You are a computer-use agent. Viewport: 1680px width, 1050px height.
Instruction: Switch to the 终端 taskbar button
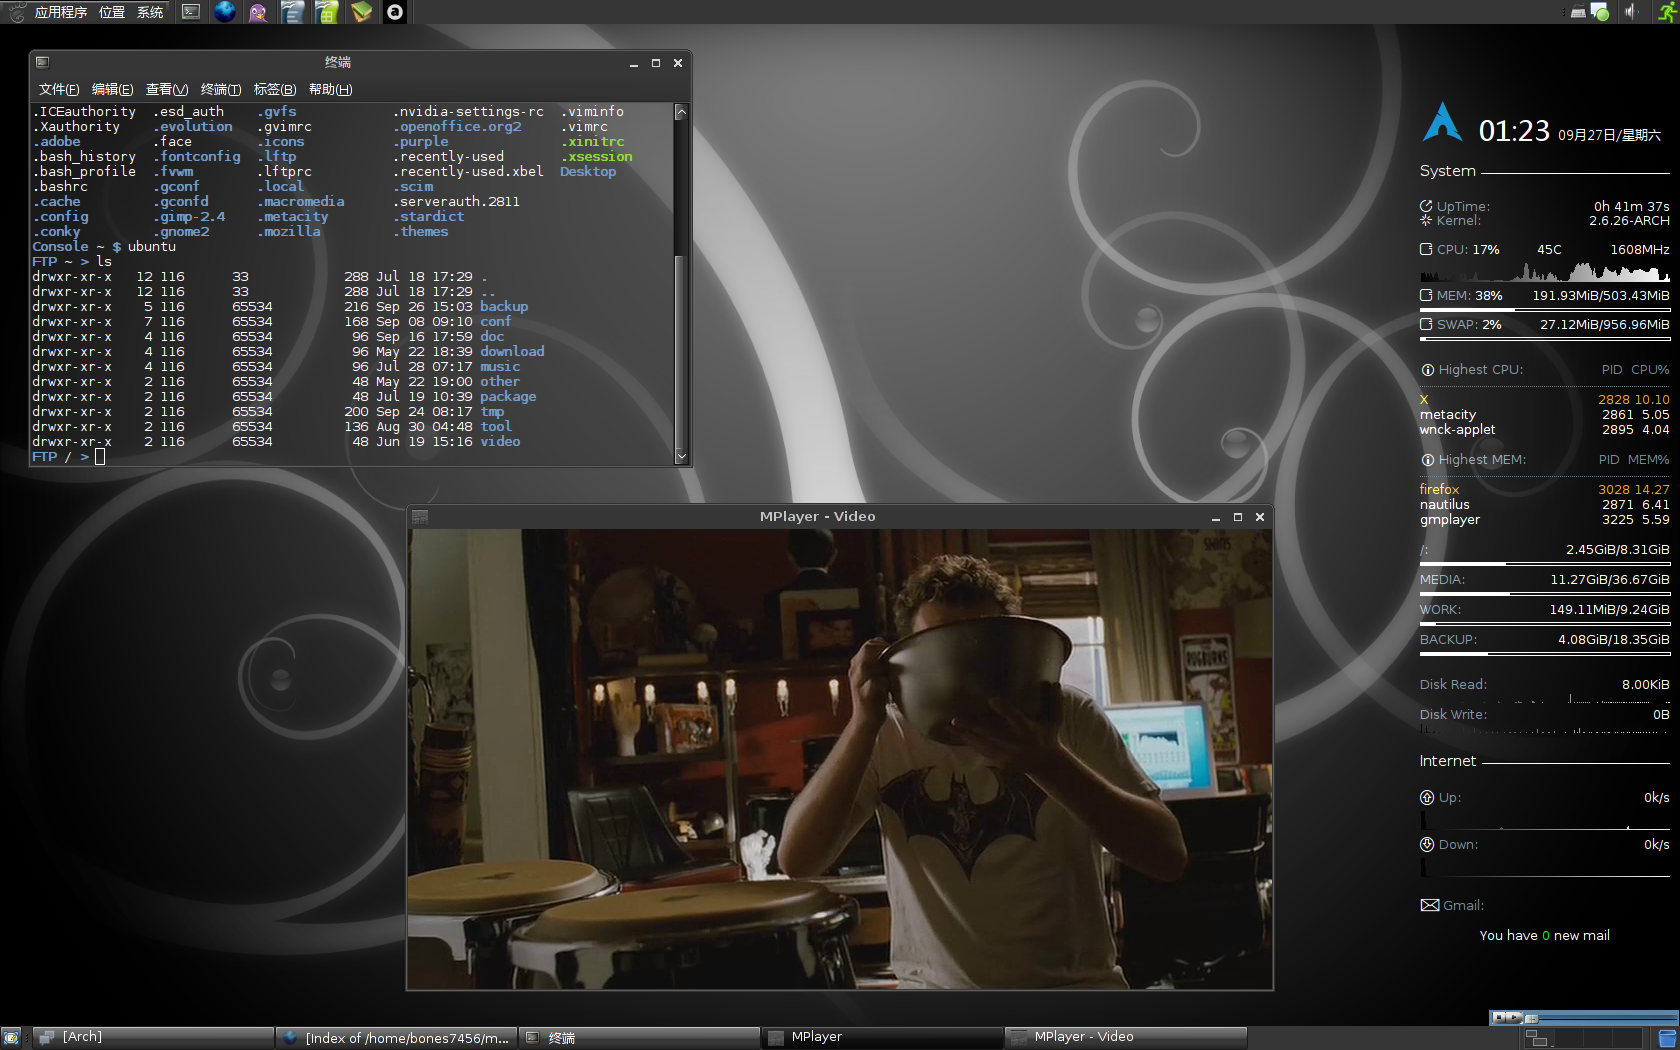(x=640, y=1038)
